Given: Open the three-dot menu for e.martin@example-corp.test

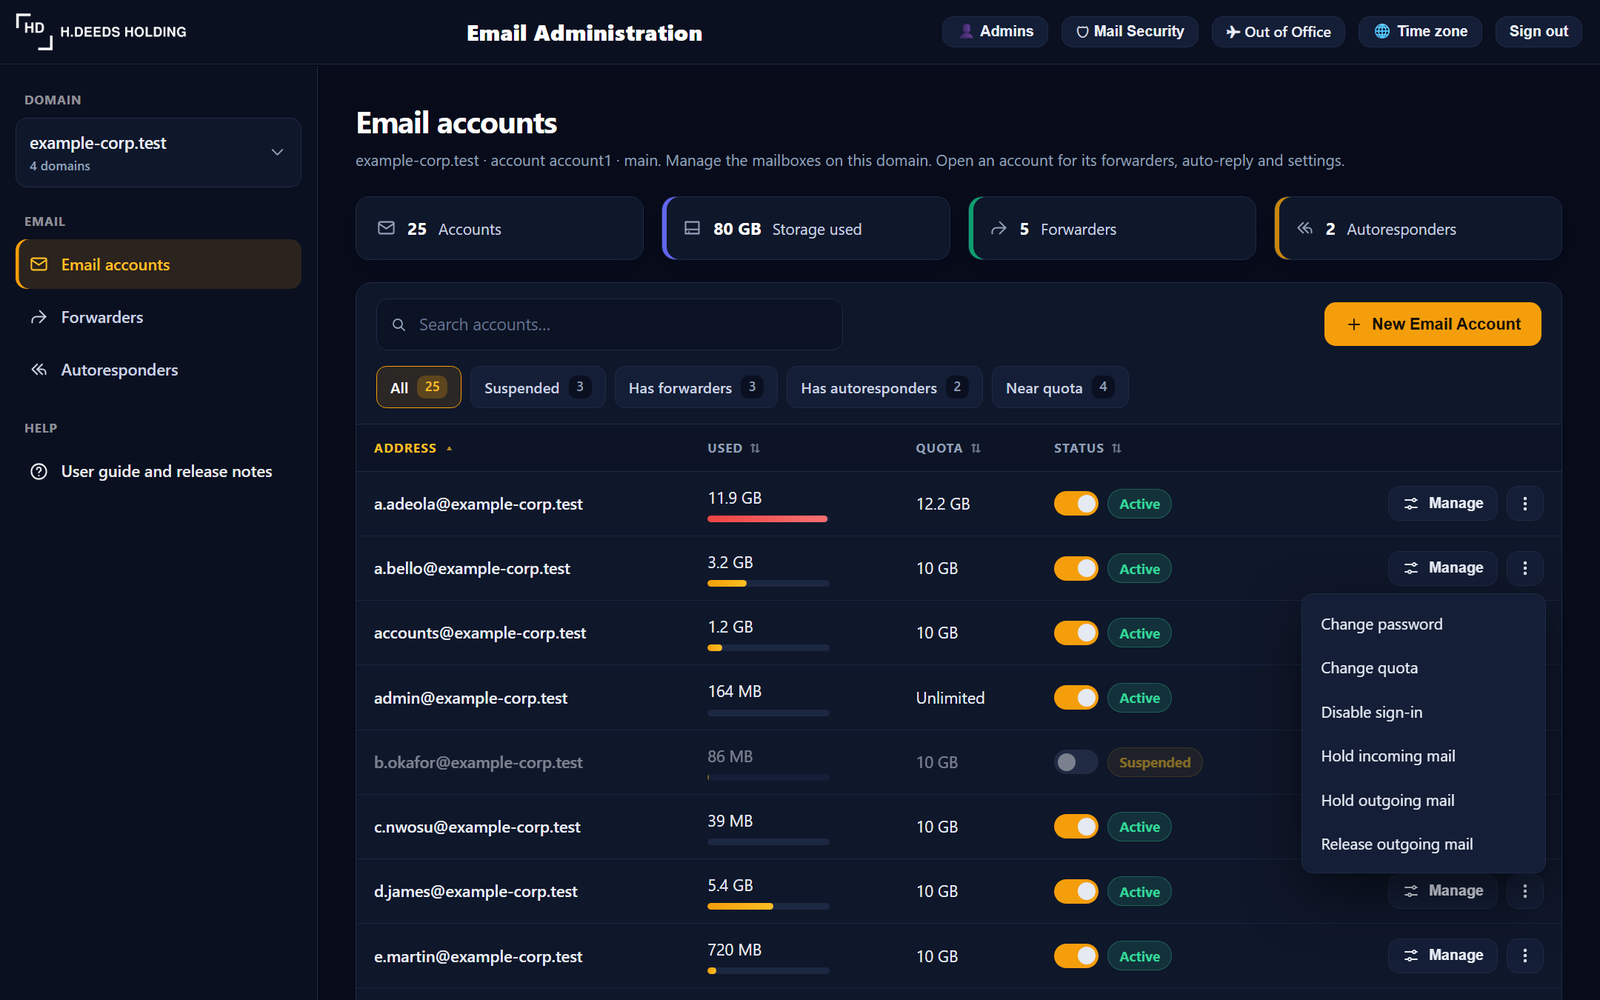Looking at the screenshot, I should click(1525, 956).
